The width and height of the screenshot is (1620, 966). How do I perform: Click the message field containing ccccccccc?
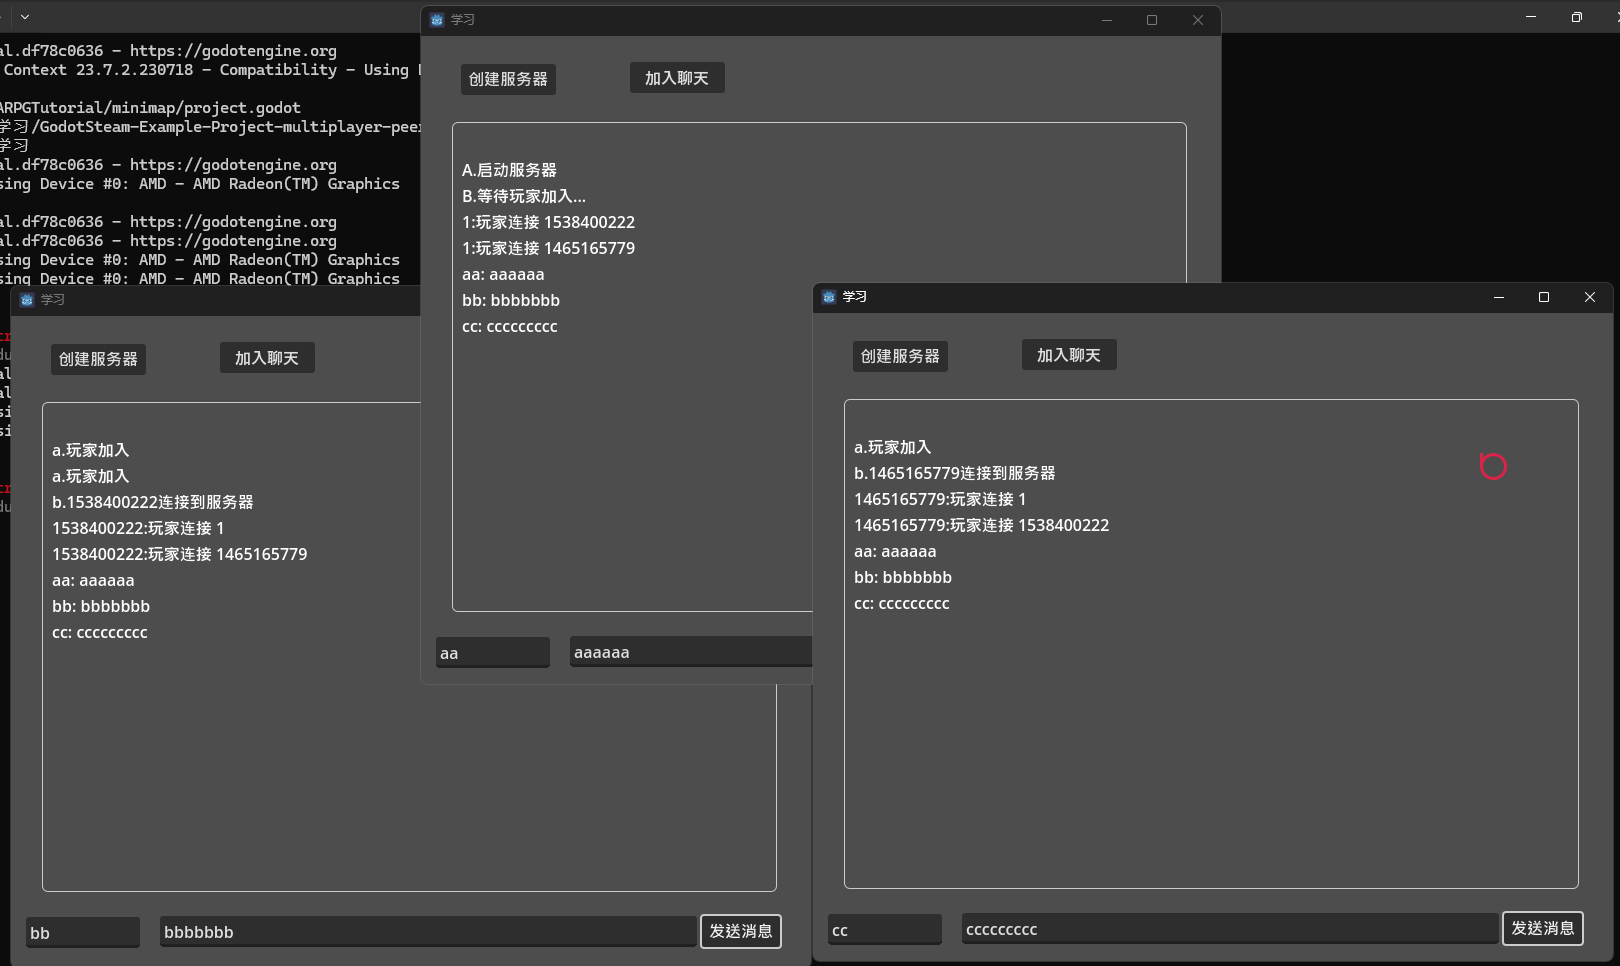[x=1229, y=929]
